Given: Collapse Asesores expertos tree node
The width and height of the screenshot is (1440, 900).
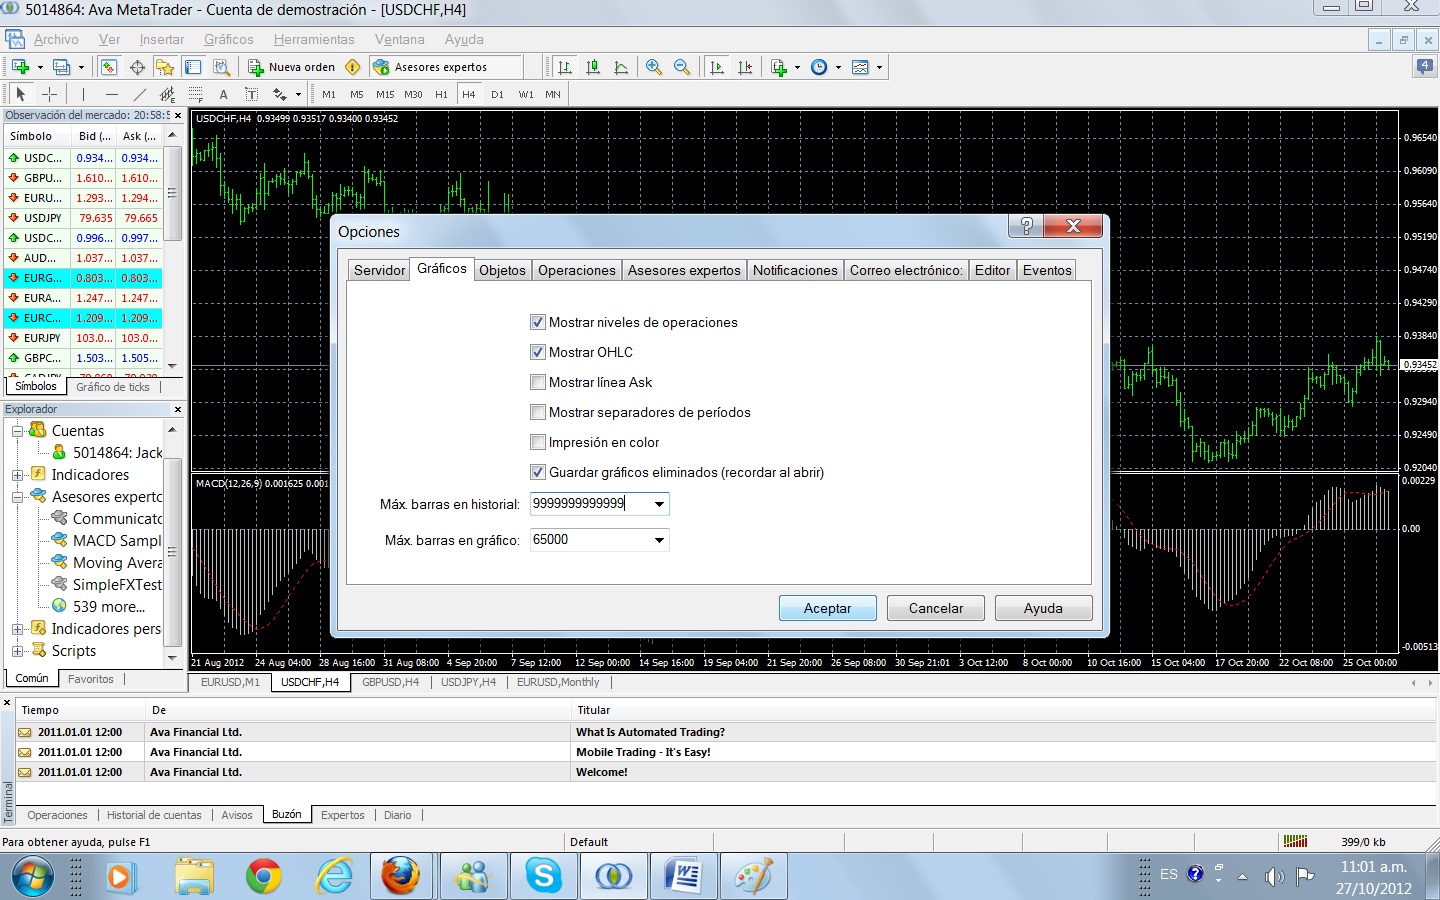Looking at the screenshot, I should [x=17, y=497].
